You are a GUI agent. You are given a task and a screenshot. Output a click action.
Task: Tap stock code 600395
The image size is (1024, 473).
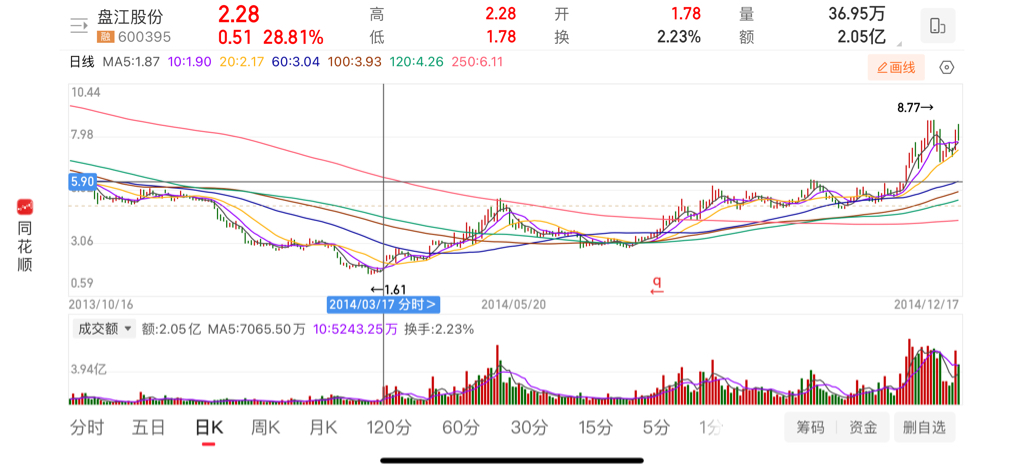pyautogui.click(x=143, y=37)
